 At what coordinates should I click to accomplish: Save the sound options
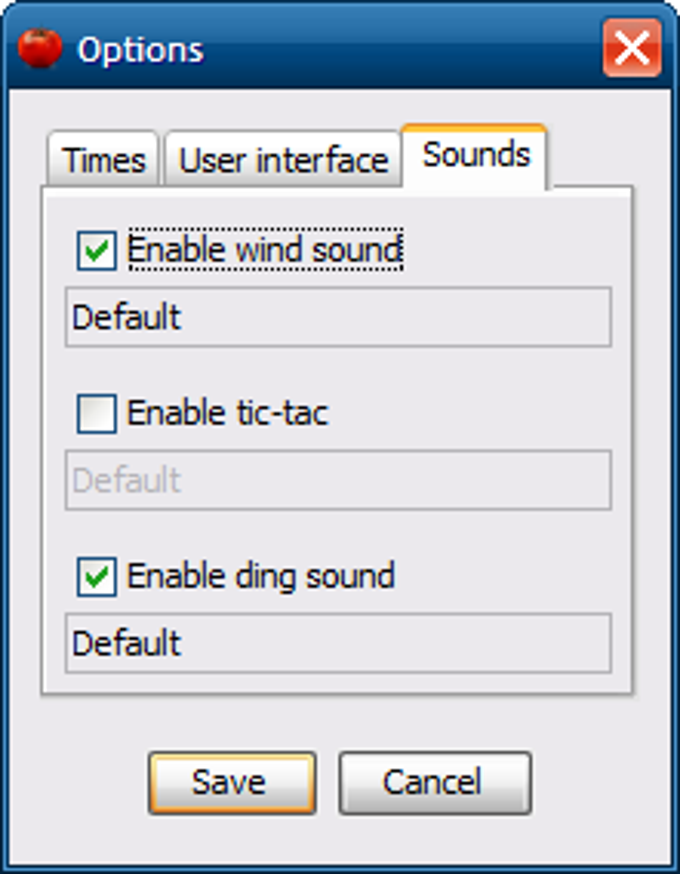tap(232, 783)
